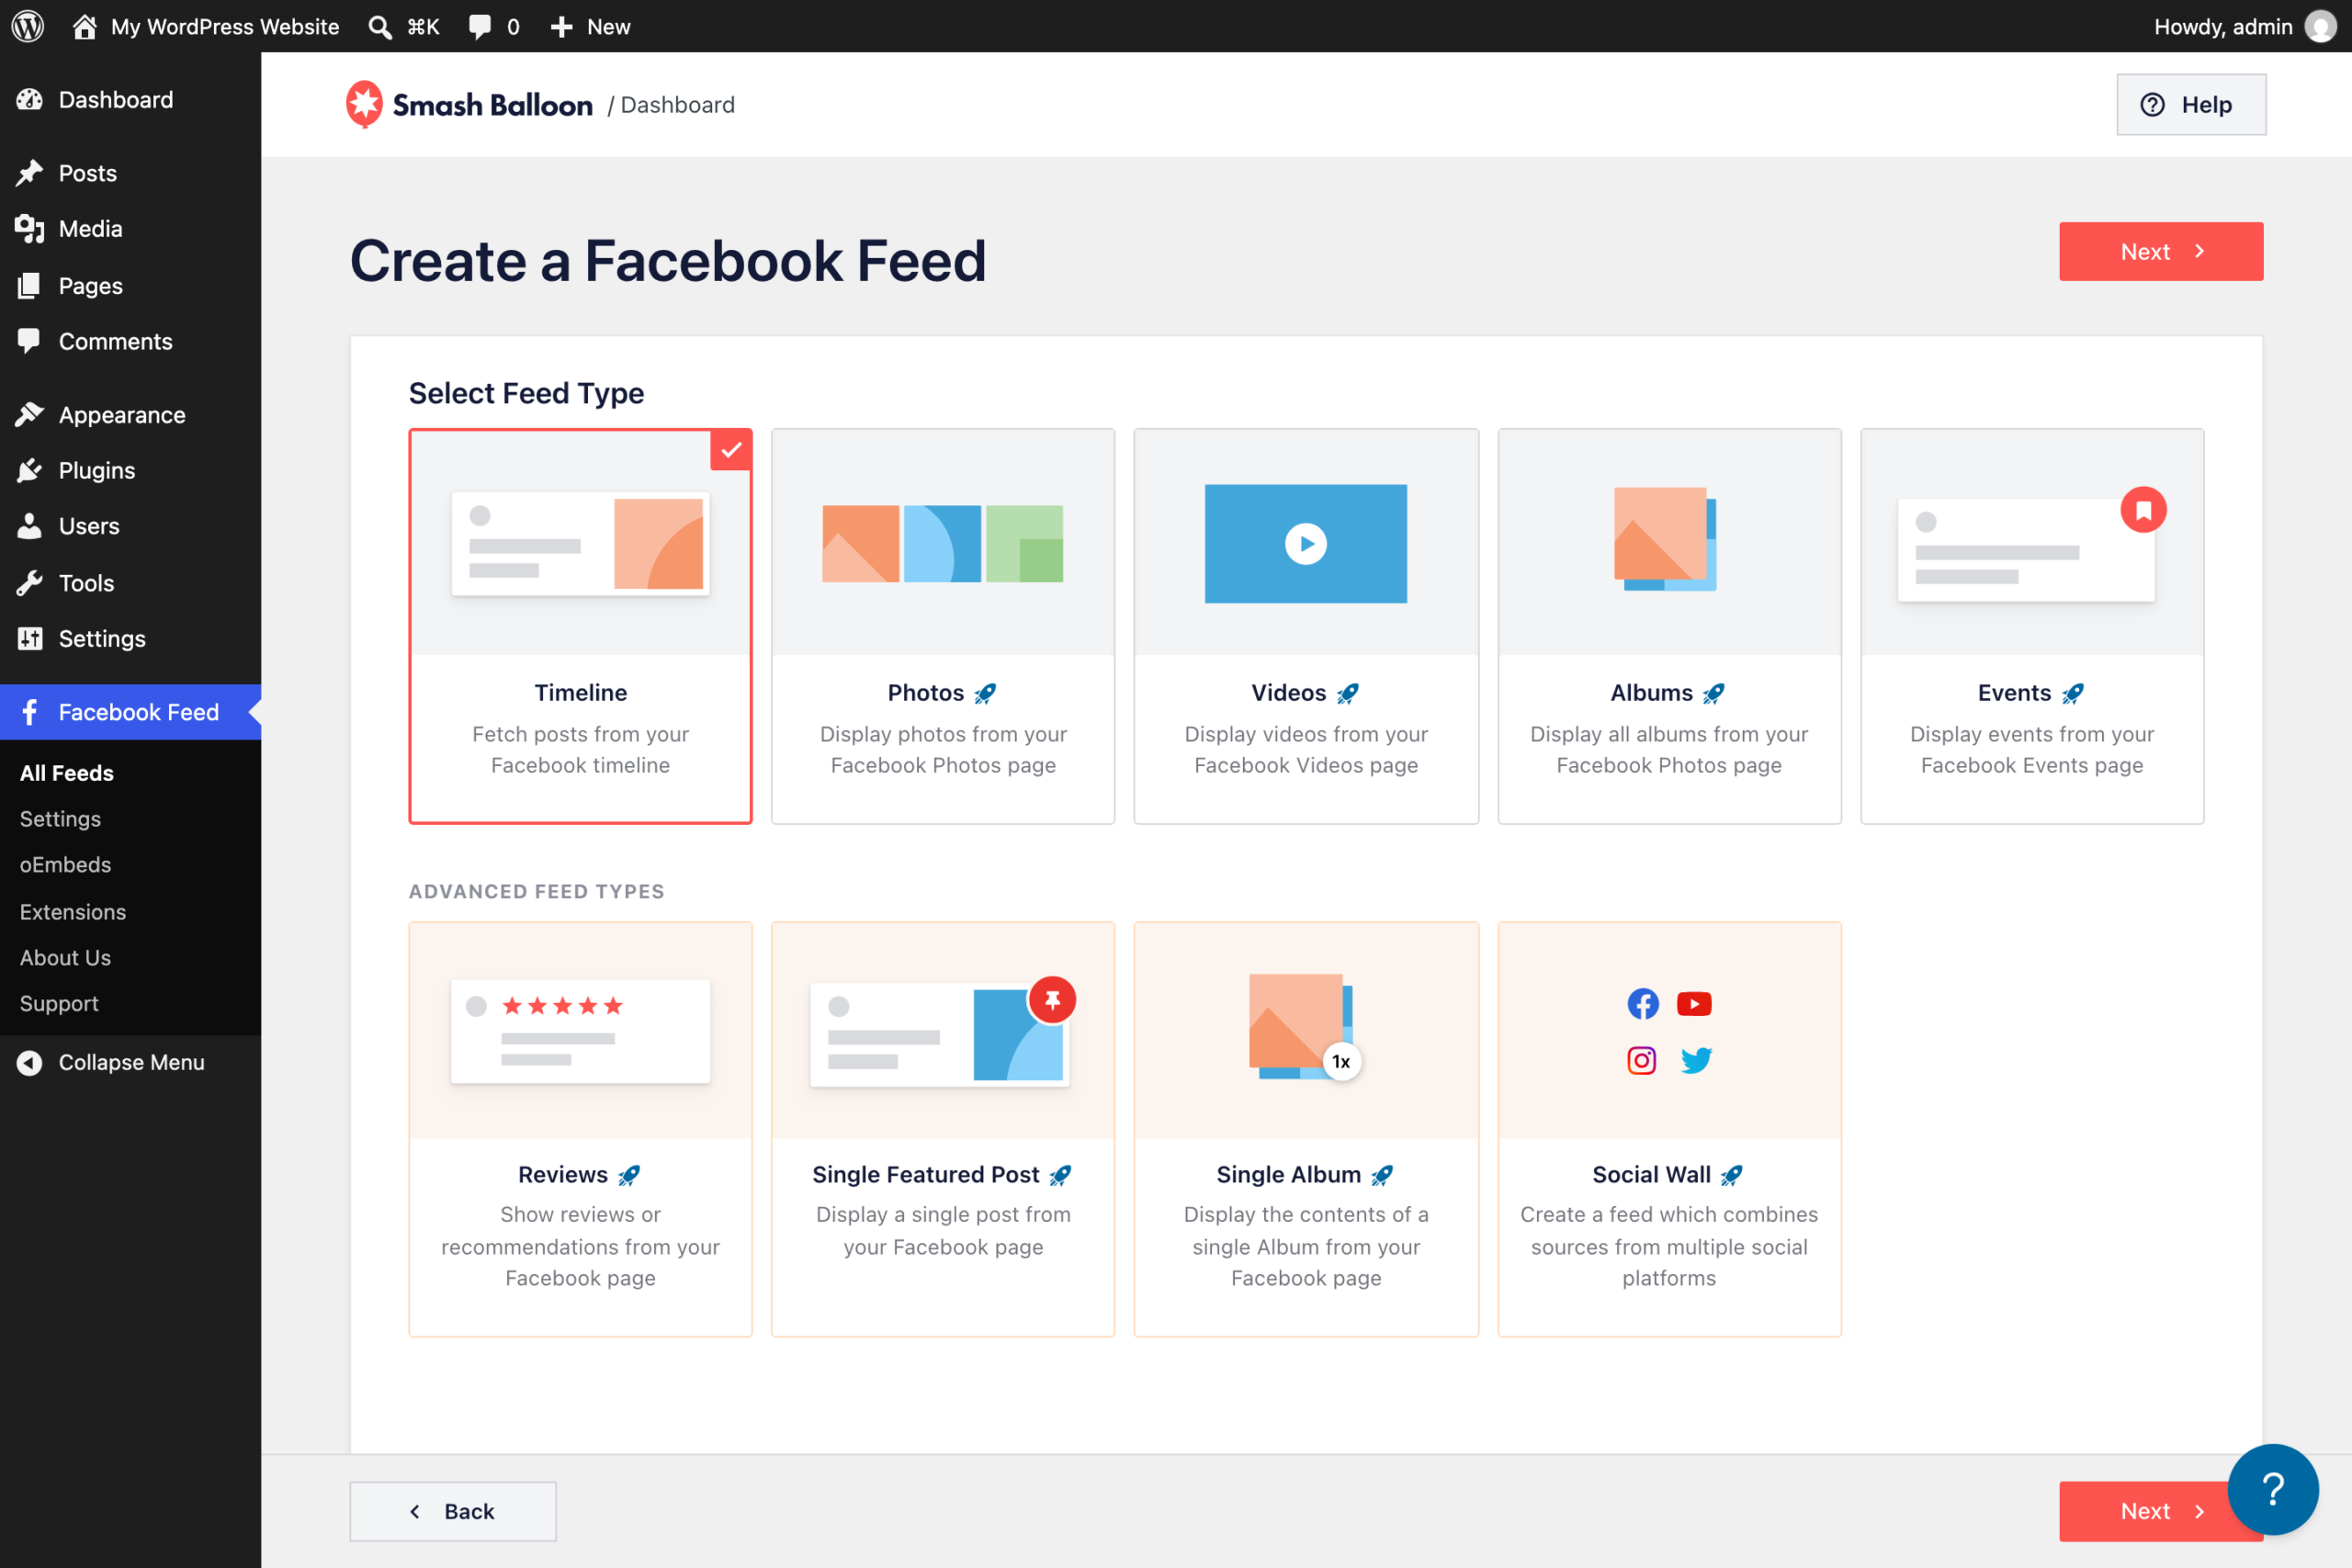This screenshot has height=1568, width=2352.
Task: Click the Dashboard gauge icon in sidebar
Action: (x=29, y=99)
